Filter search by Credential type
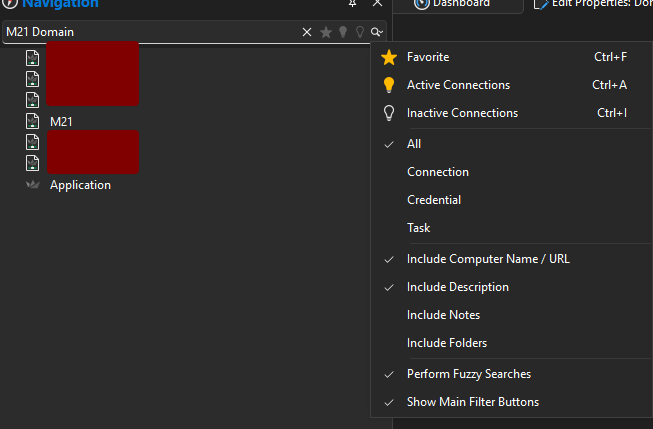The image size is (653, 429). coord(434,200)
